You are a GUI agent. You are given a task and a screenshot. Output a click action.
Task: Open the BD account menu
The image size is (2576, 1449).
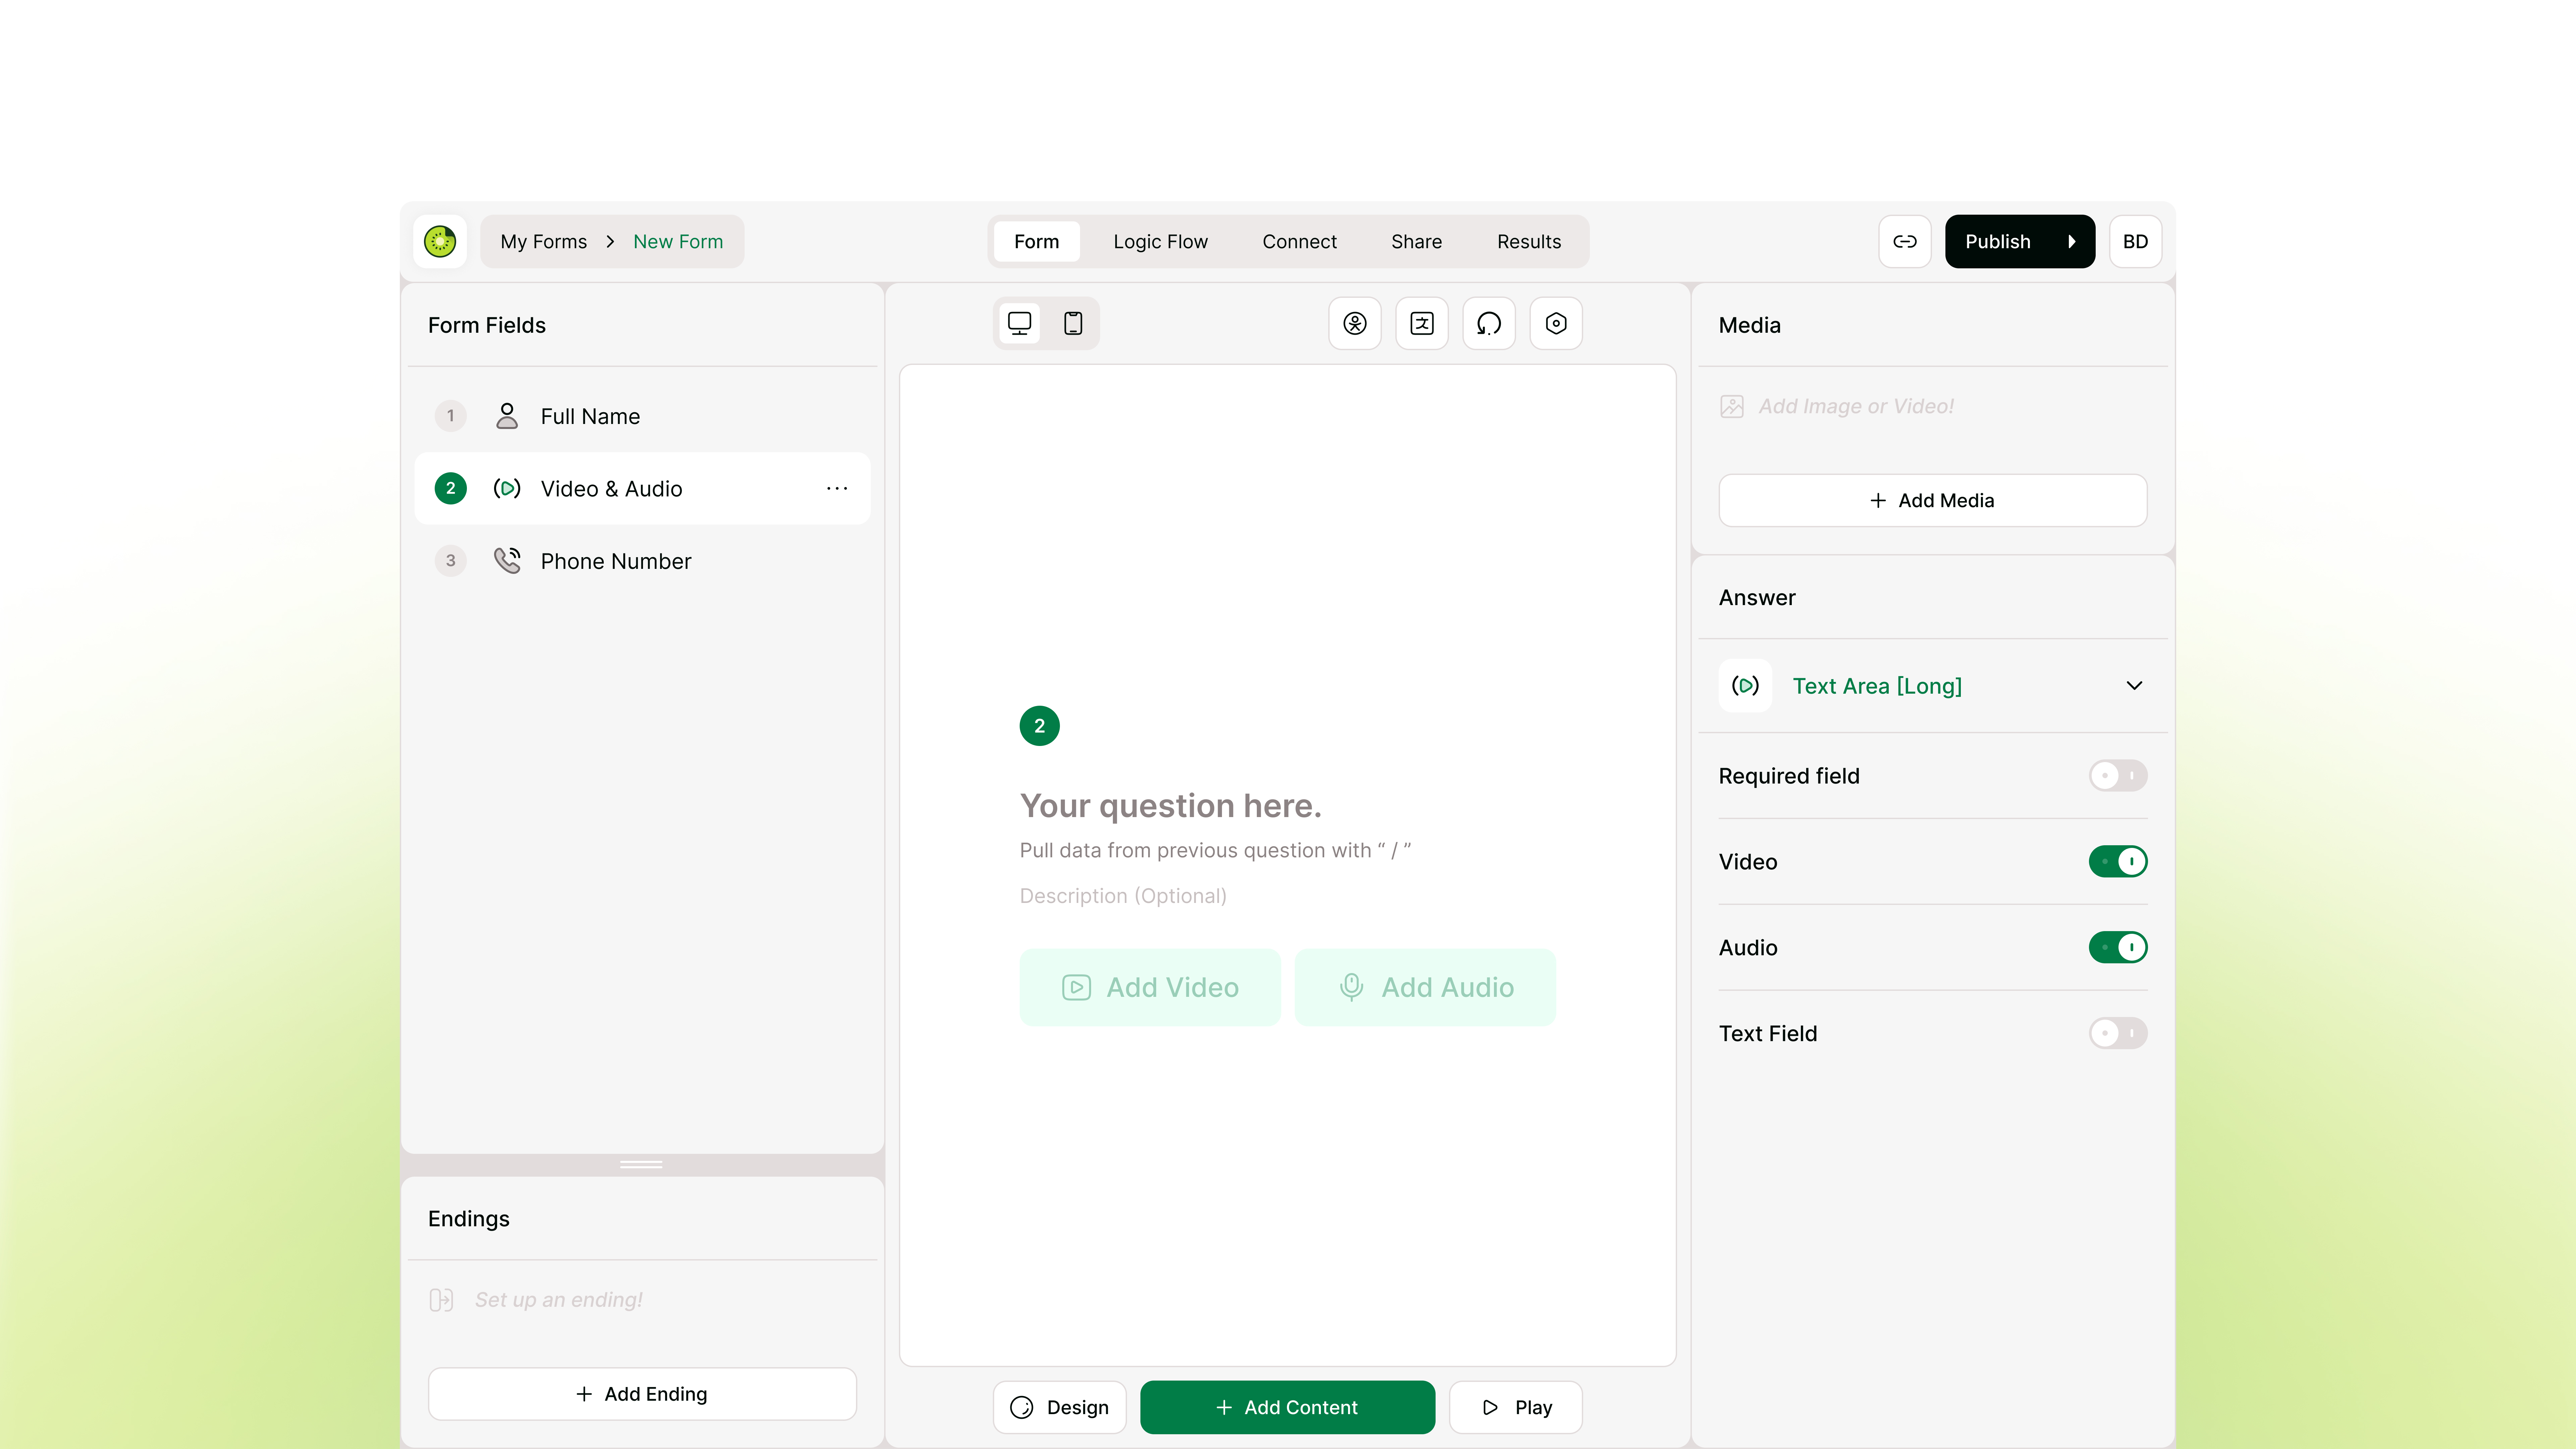click(2135, 241)
